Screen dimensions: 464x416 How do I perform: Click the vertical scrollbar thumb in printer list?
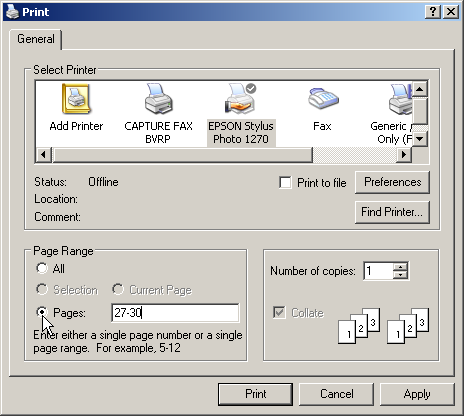pyautogui.click(x=420, y=111)
